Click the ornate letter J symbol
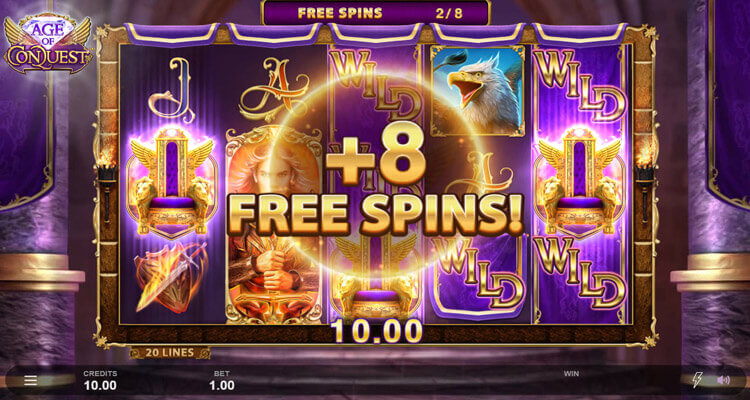 tap(171, 91)
